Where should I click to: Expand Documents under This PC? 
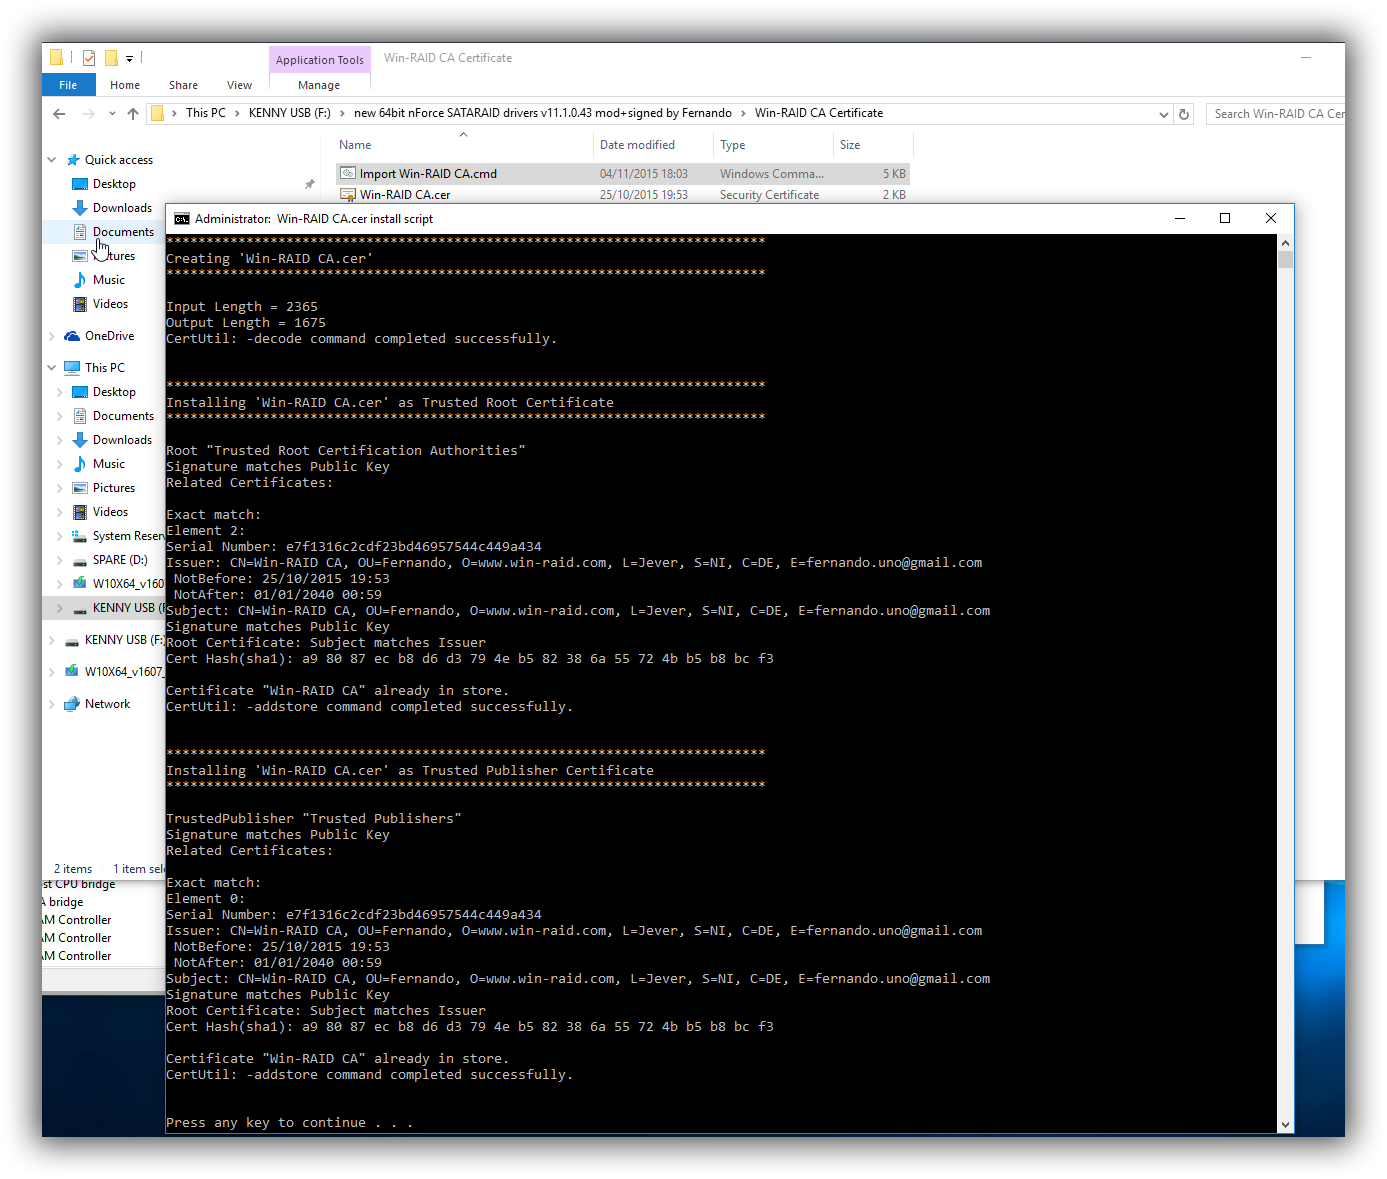(60, 416)
